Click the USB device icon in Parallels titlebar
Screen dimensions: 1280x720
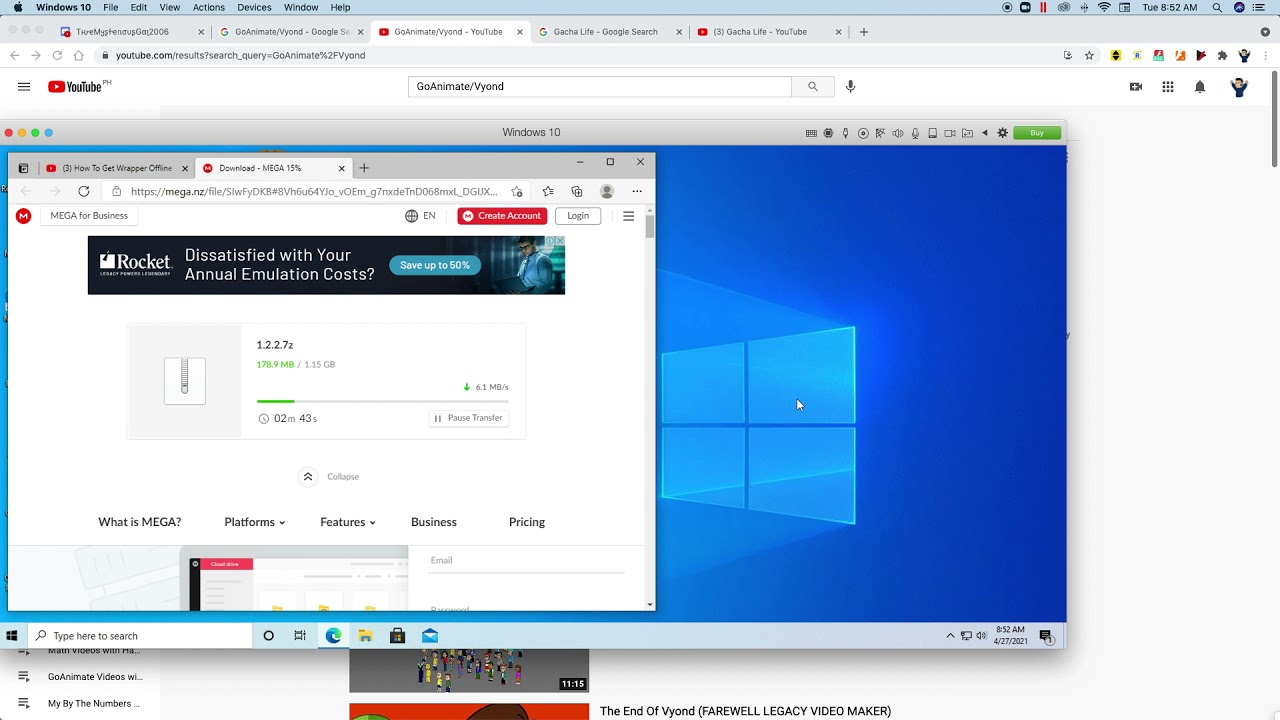[846, 133]
